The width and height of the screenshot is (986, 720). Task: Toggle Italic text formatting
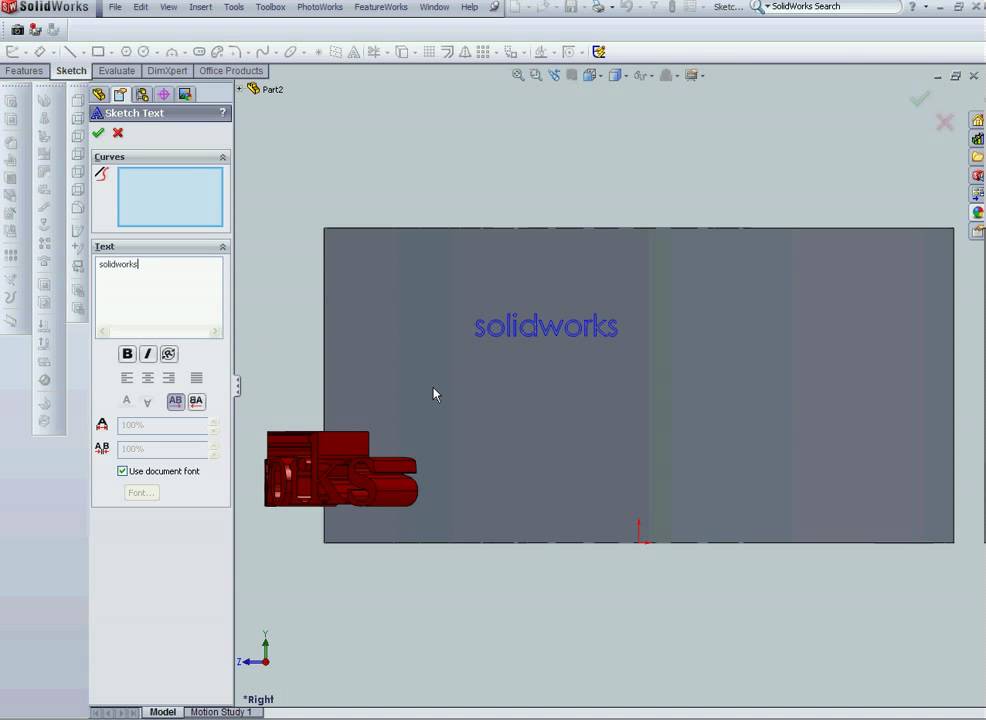pos(148,354)
